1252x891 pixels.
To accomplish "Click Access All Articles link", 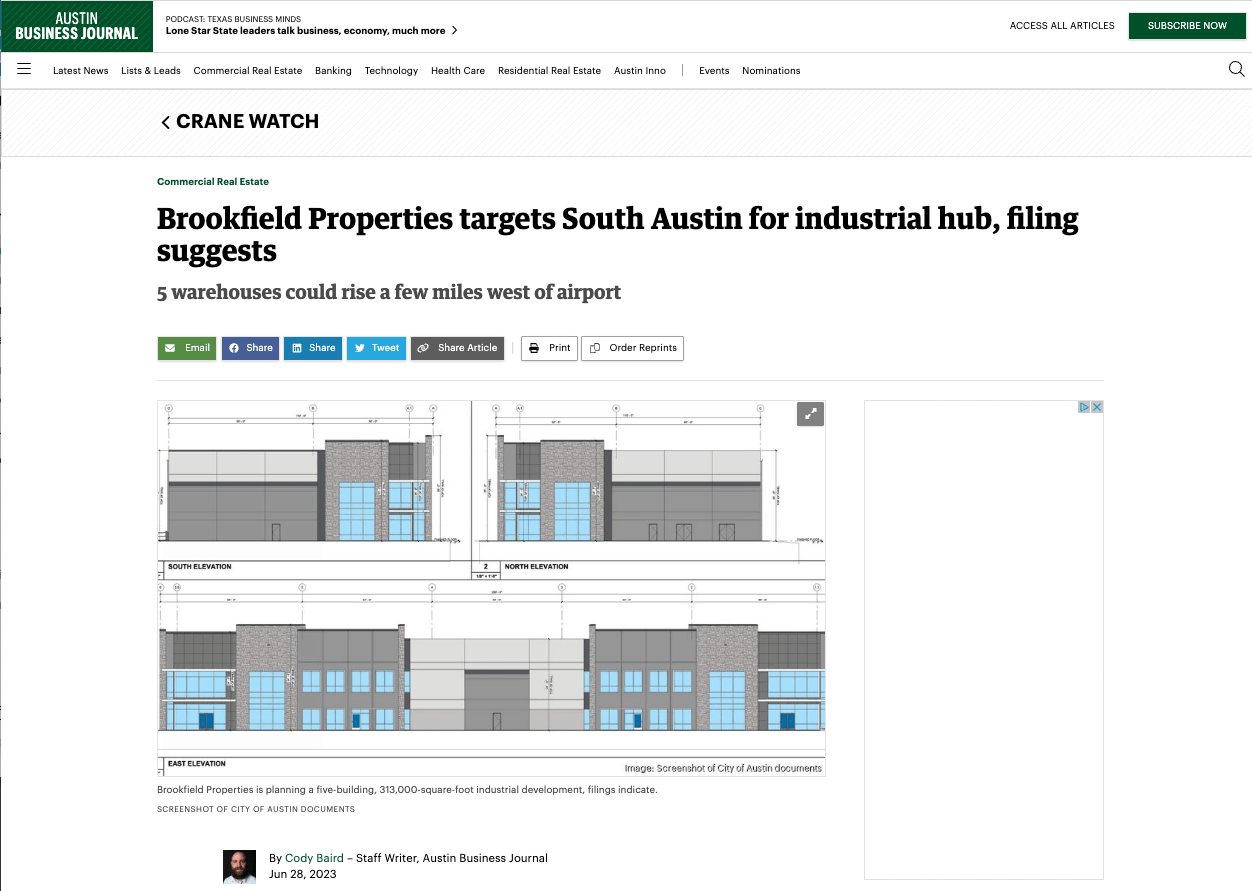I will pyautogui.click(x=1062, y=26).
